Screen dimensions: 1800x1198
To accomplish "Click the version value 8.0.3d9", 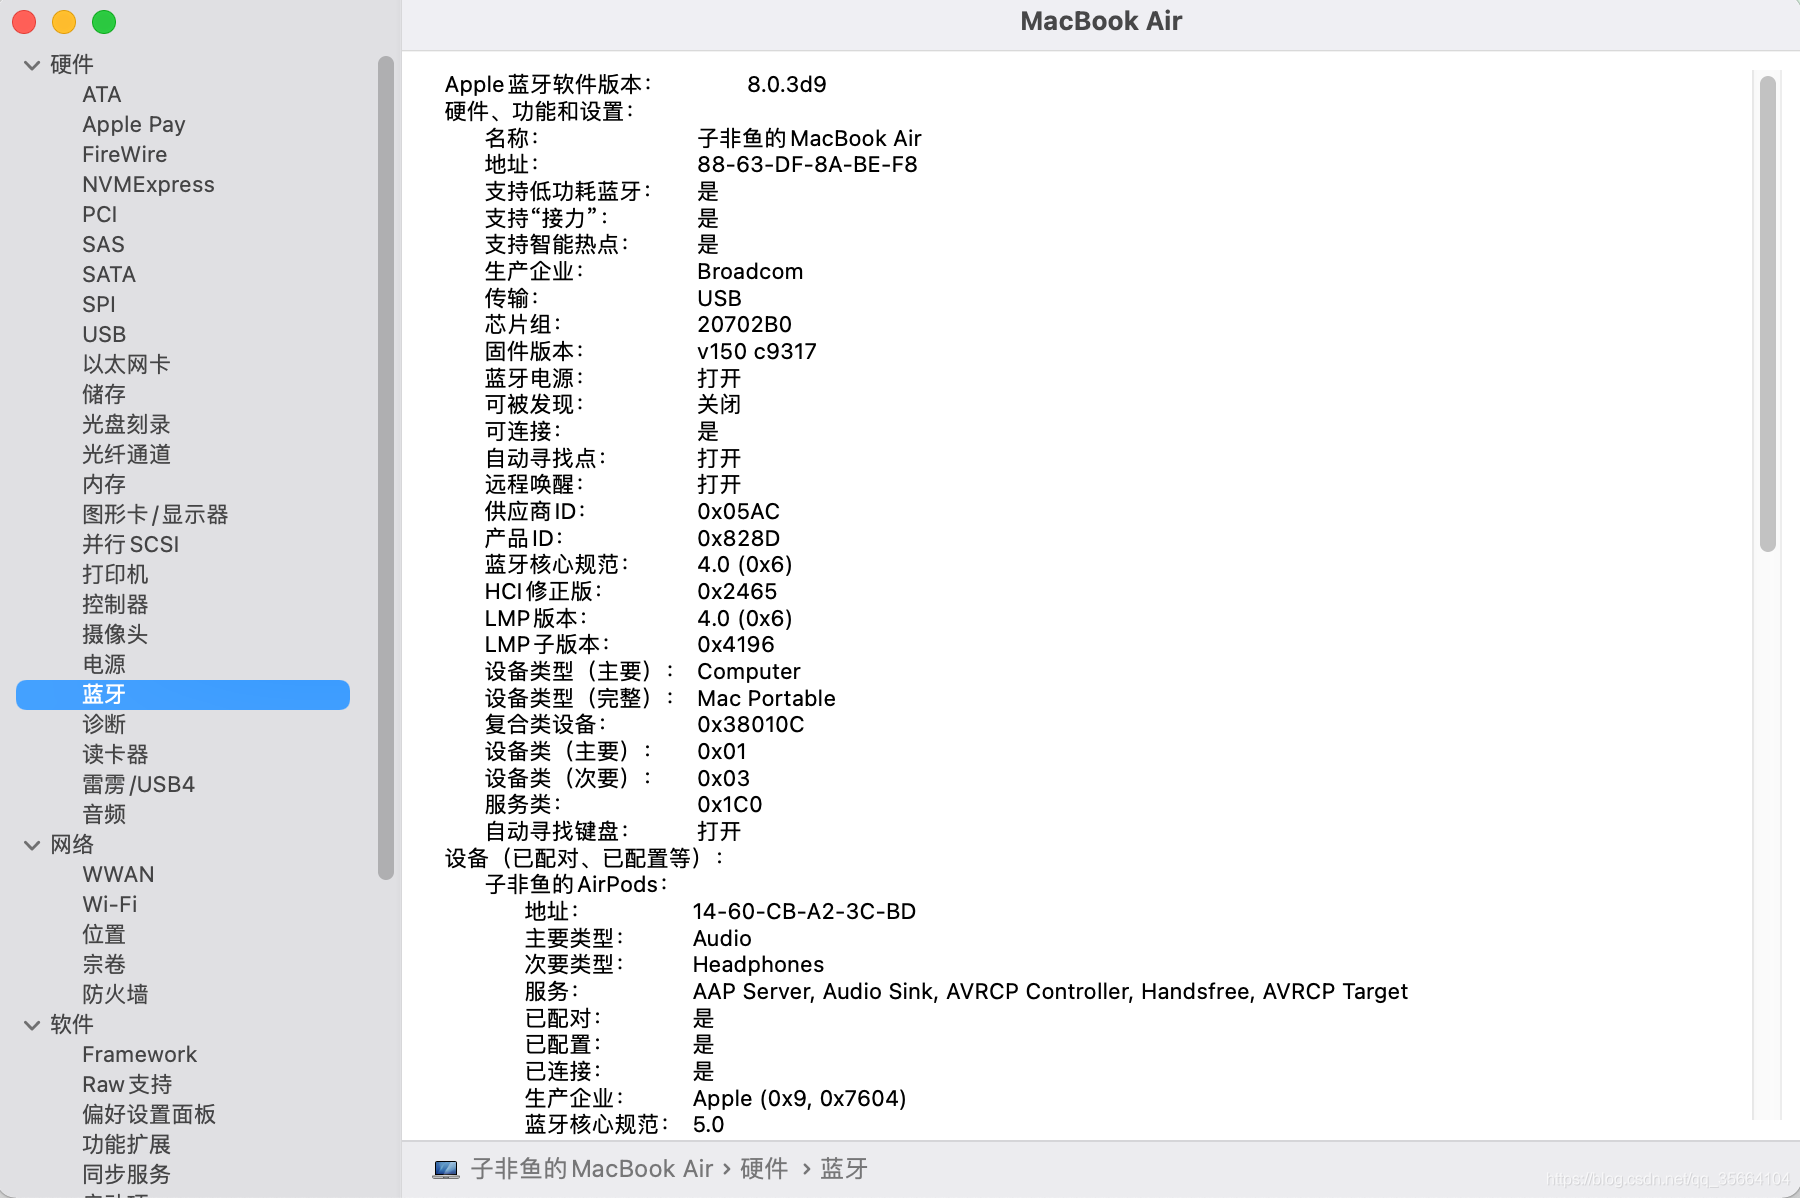I will (787, 85).
